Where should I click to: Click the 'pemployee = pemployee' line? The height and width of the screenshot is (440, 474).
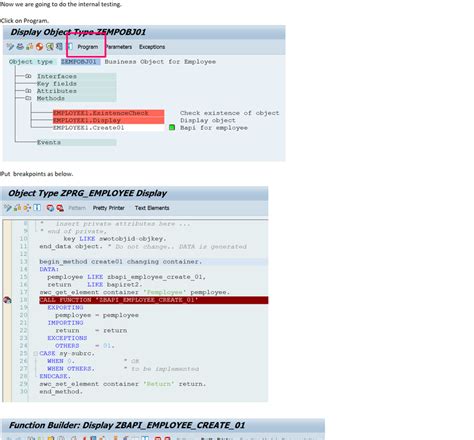click(x=97, y=315)
